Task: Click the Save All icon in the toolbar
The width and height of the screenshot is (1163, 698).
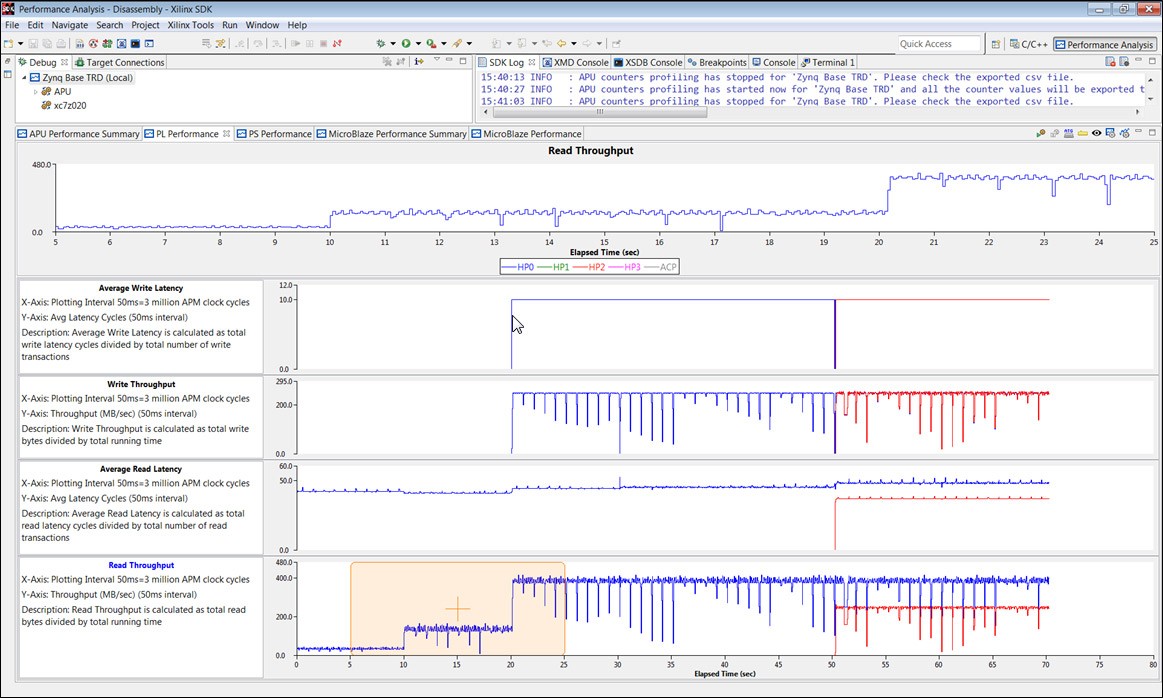Action: (47, 44)
